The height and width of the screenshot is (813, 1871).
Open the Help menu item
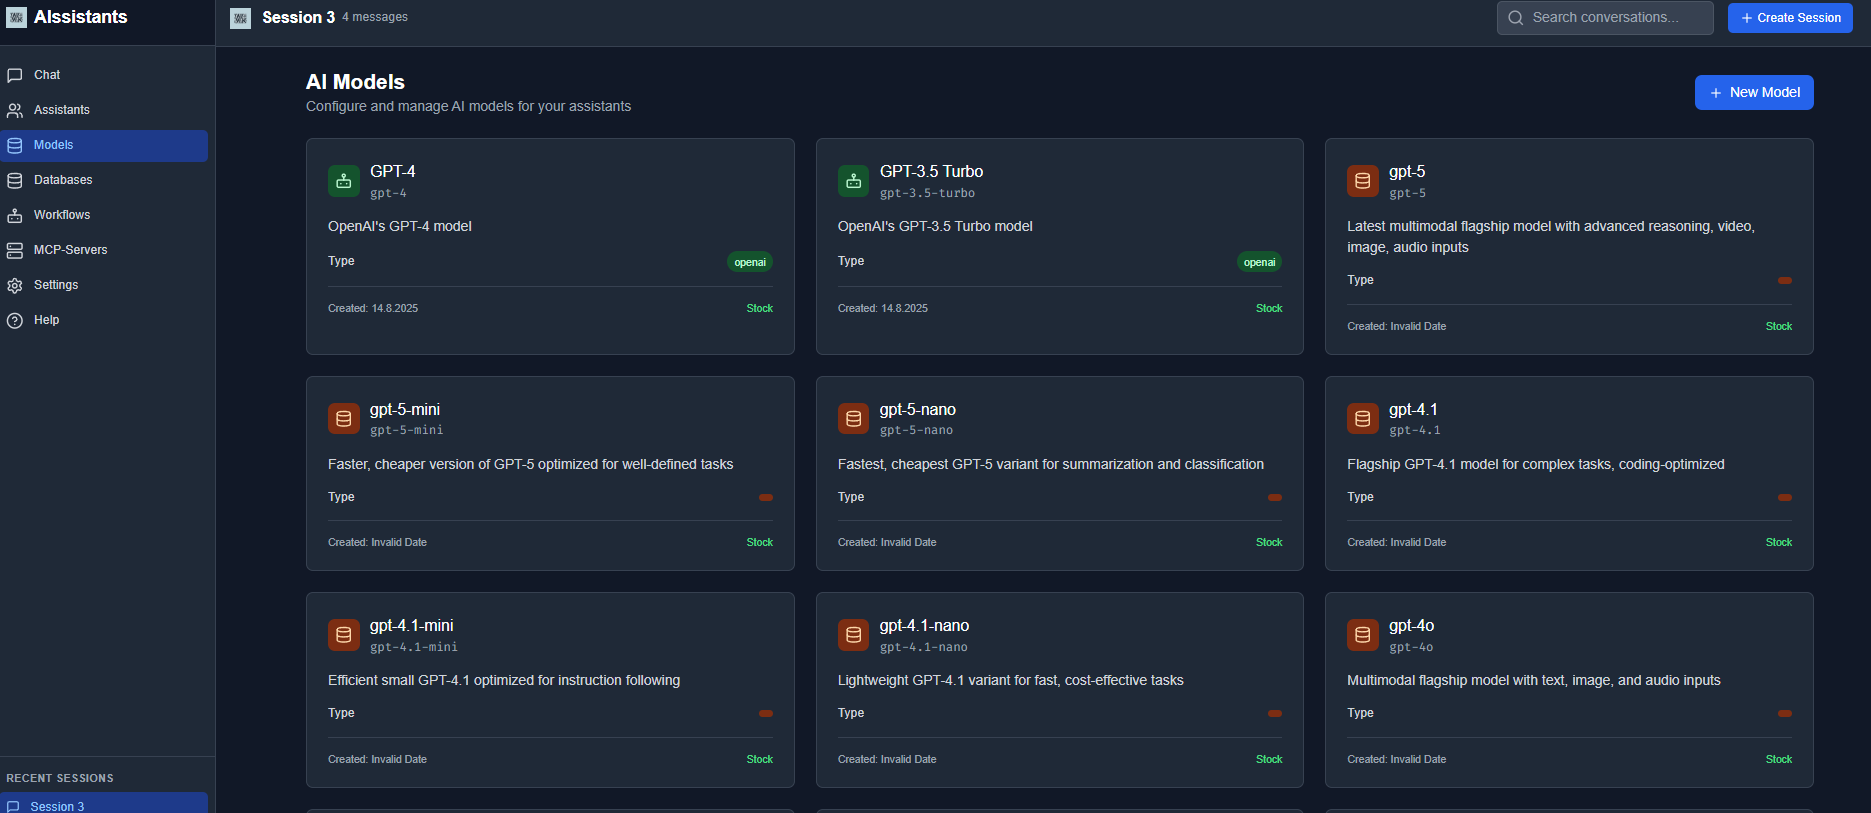tap(104, 320)
